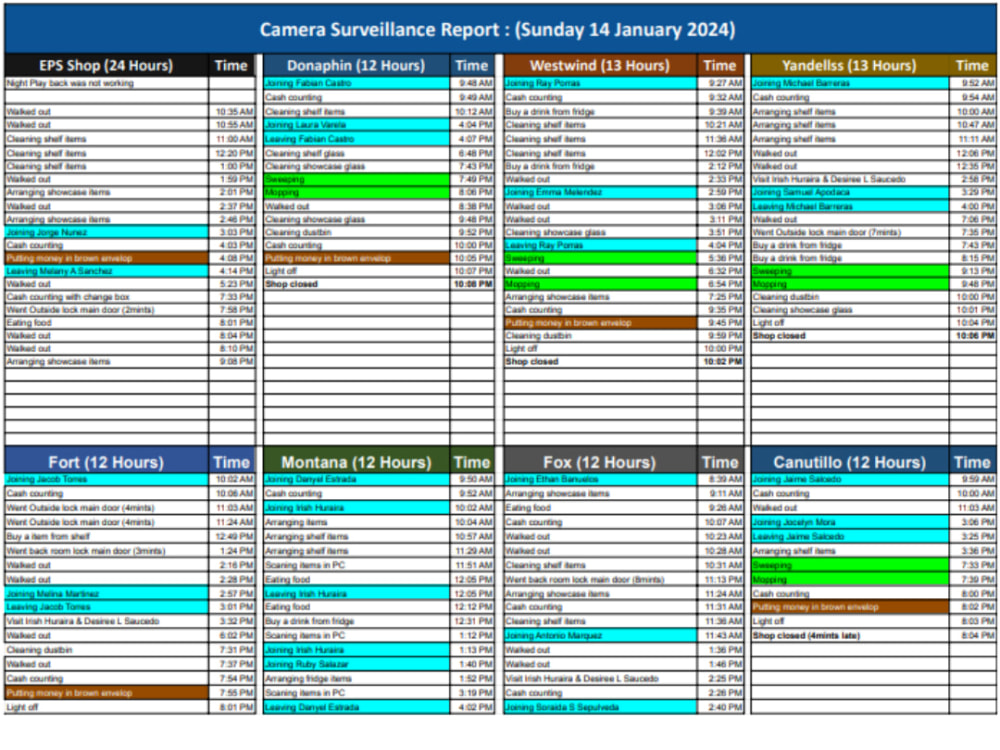This screenshot has height=750, width=1000.
Task: Click Putting money in brown envelop at 7:55 PM
Action: pos(106,693)
